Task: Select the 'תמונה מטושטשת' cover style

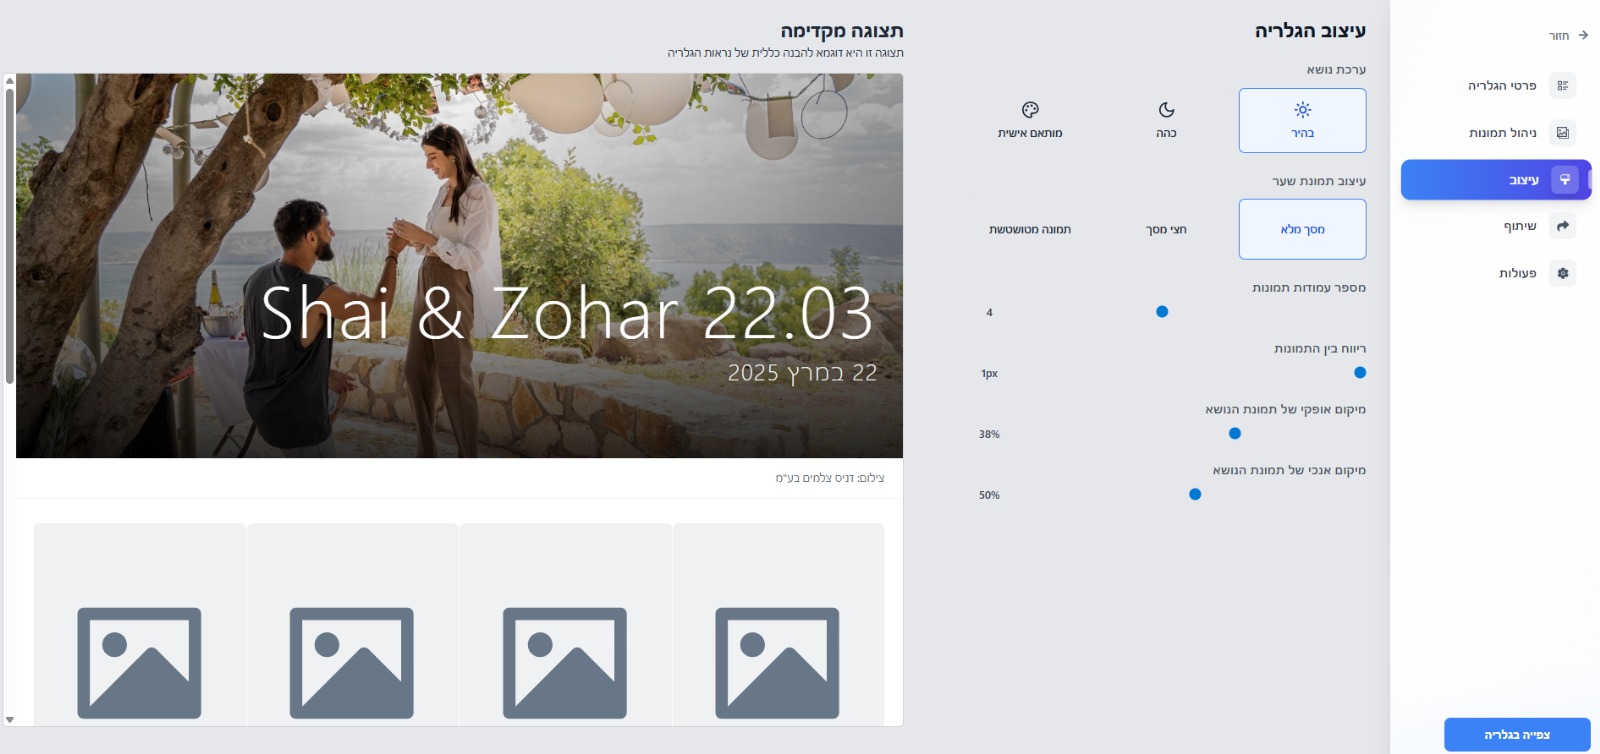Action: click(1030, 229)
